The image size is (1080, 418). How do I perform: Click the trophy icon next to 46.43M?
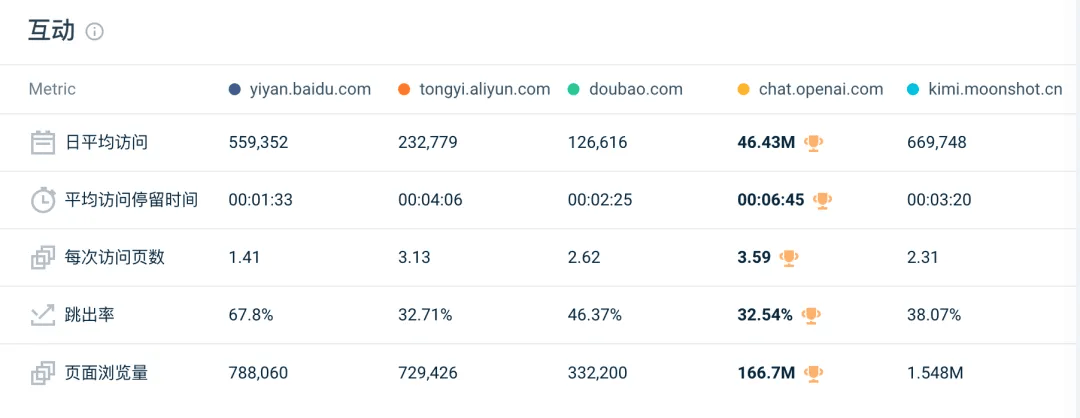coord(814,143)
